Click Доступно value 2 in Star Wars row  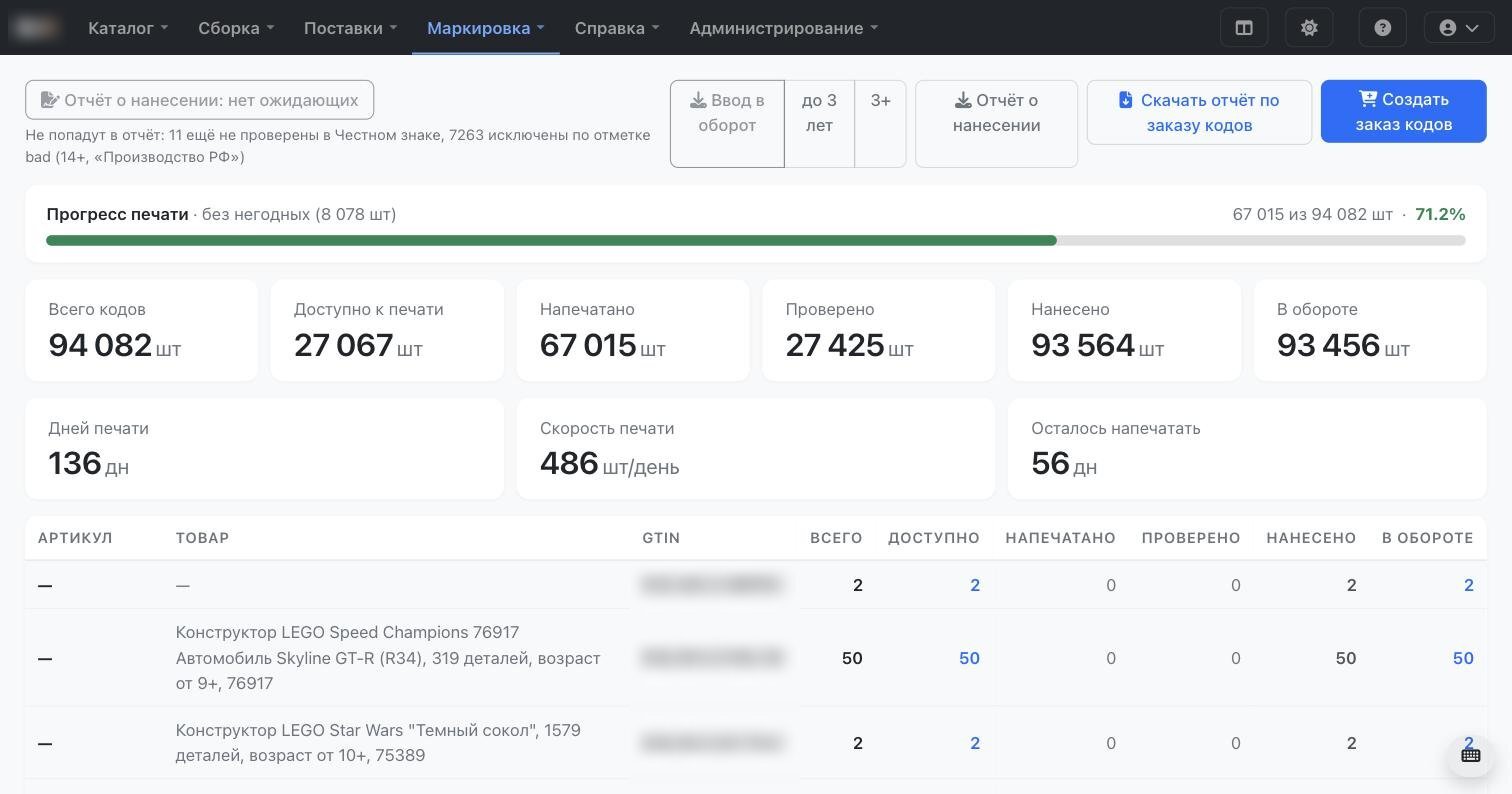(975, 743)
